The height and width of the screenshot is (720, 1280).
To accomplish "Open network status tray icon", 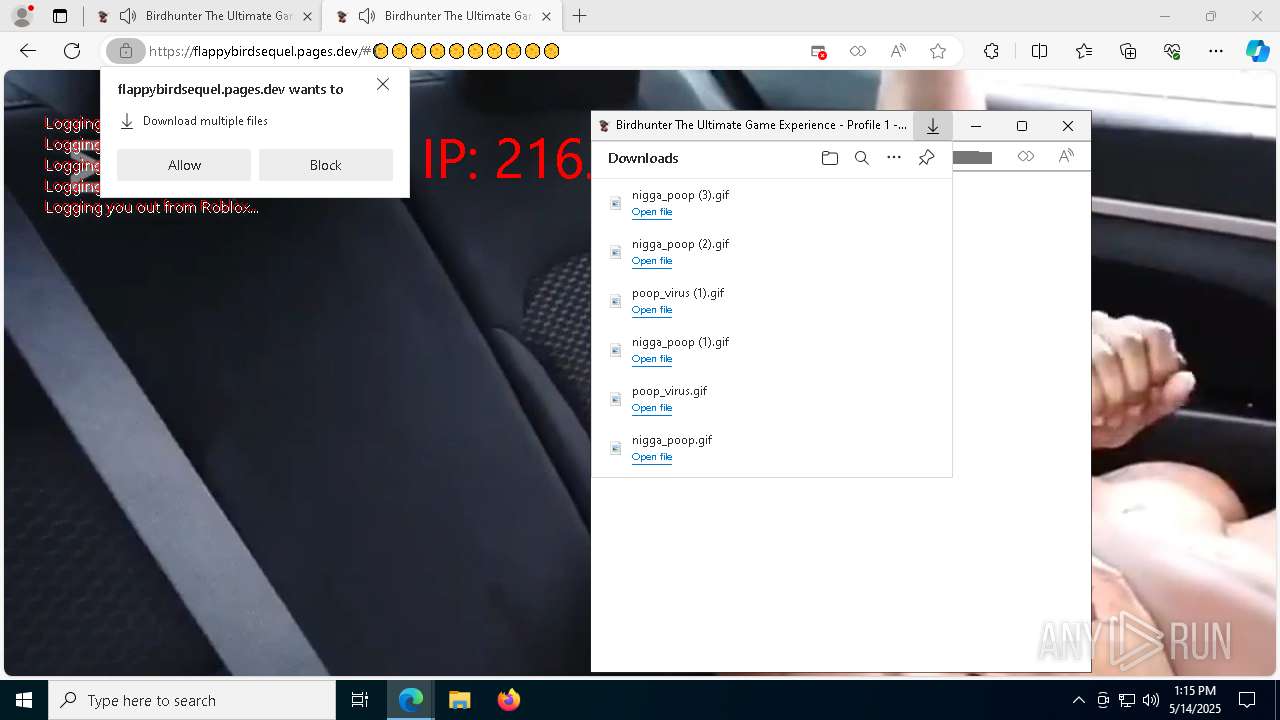I will (x=1127, y=700).
